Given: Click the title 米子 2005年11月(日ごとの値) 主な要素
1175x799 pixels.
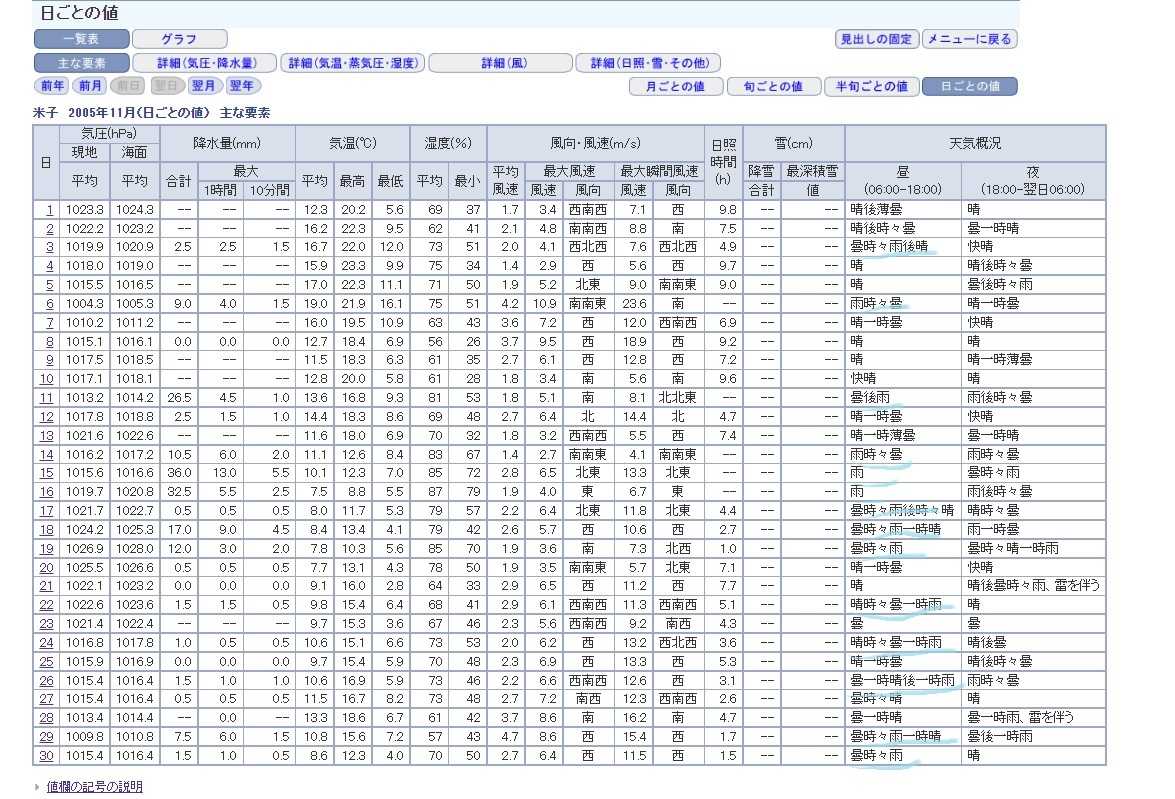Looking at the screenshot, I should click(152, 113).
